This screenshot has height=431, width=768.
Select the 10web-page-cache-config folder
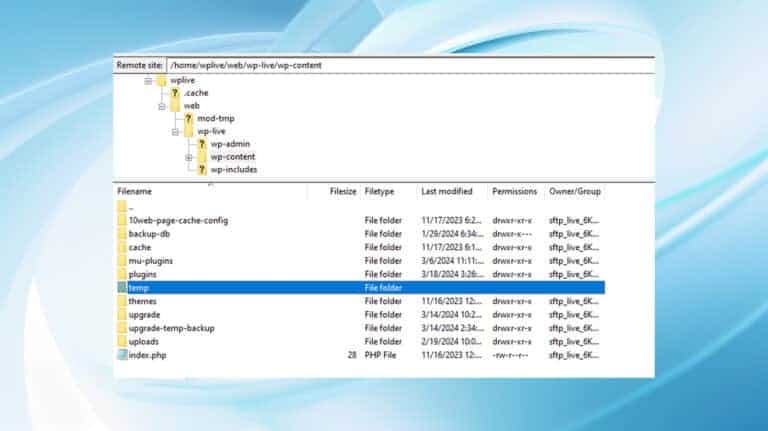coord(360,220)
